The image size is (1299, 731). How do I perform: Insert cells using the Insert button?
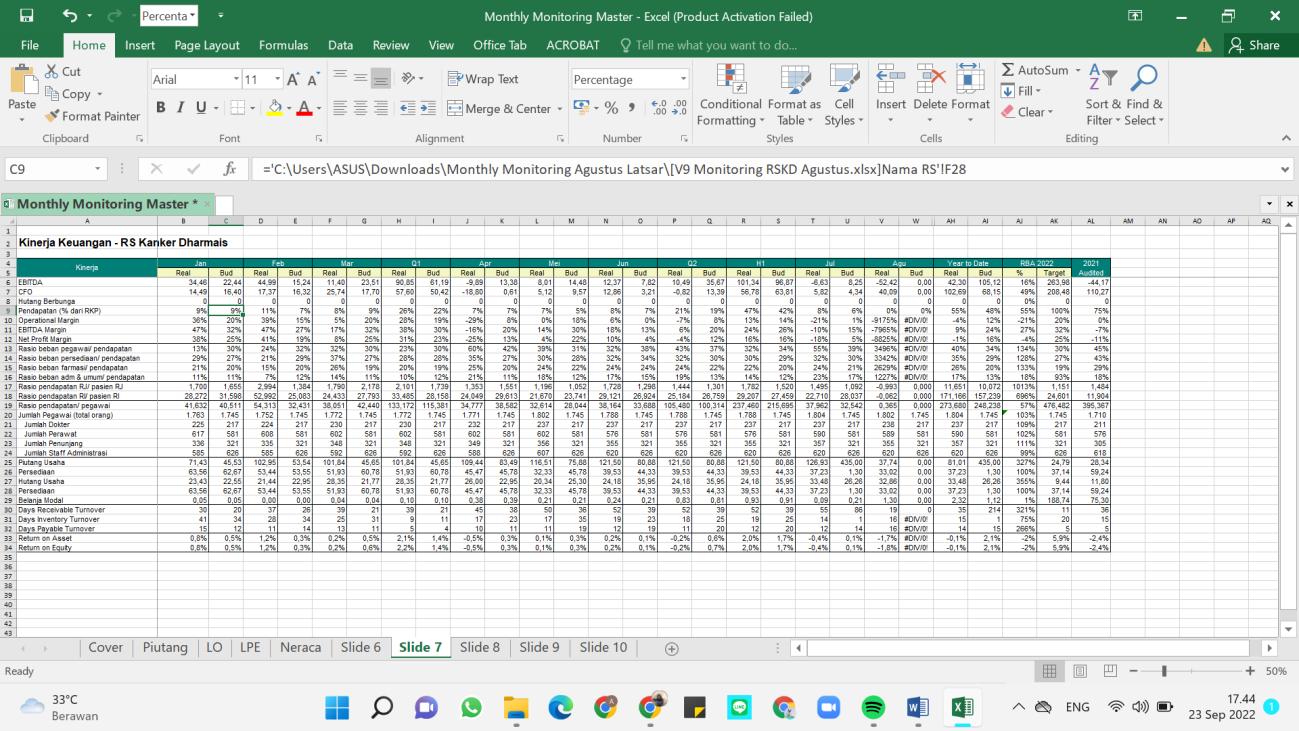891,95
